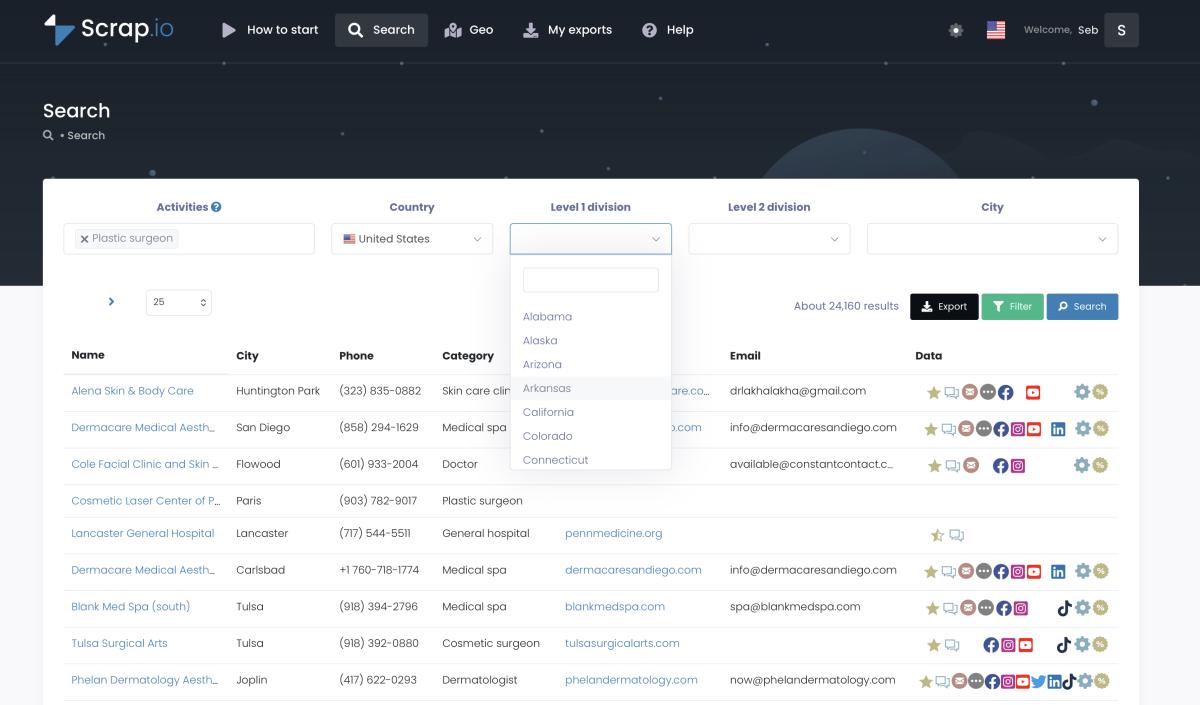Click the Facebook icon for Blank Med Spa
The width and height of the screenshot is (1200, 705).
point(1002,608)
